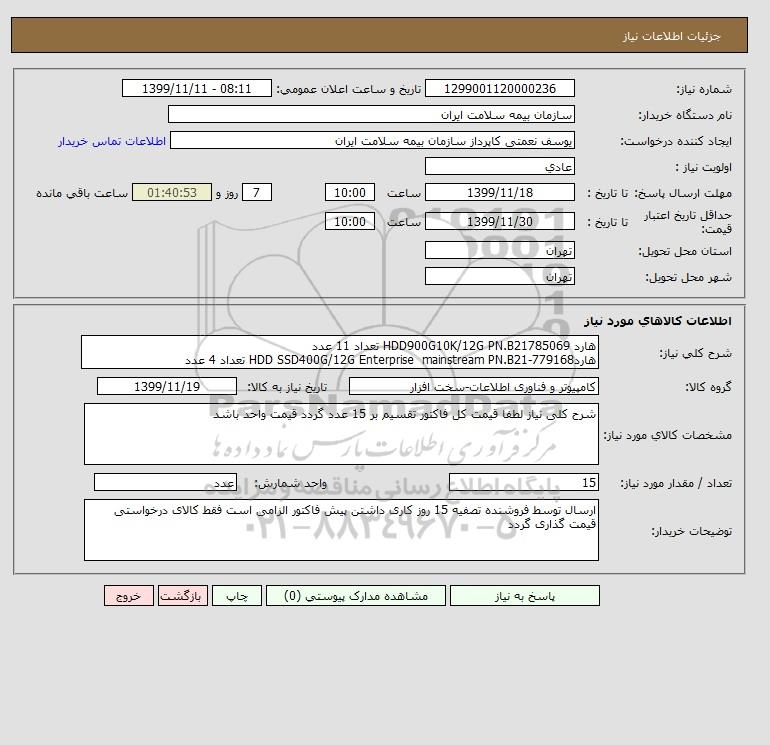
Task: Click the مهلت ارسال پاسخ label
Action: tap(682, 193)
